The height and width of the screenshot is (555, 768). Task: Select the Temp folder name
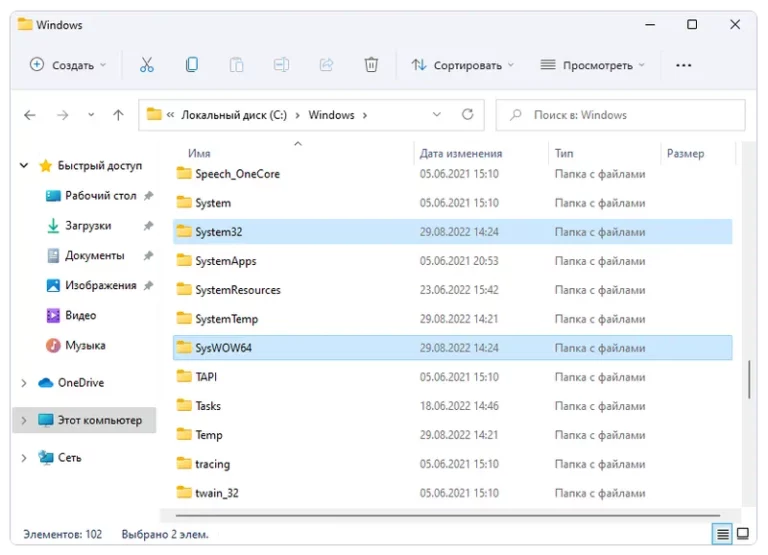coord(209,435)
